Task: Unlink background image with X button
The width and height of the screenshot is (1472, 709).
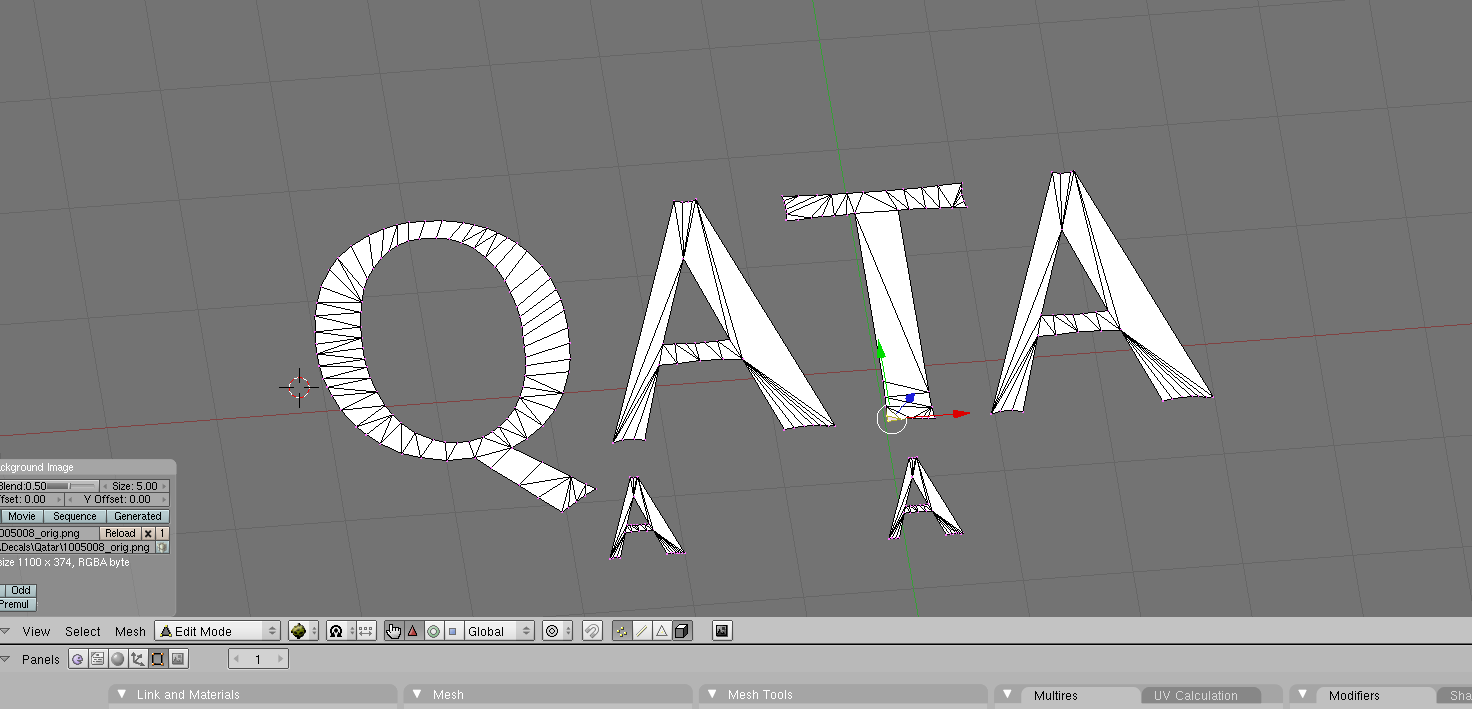Action: click(148, 533)
